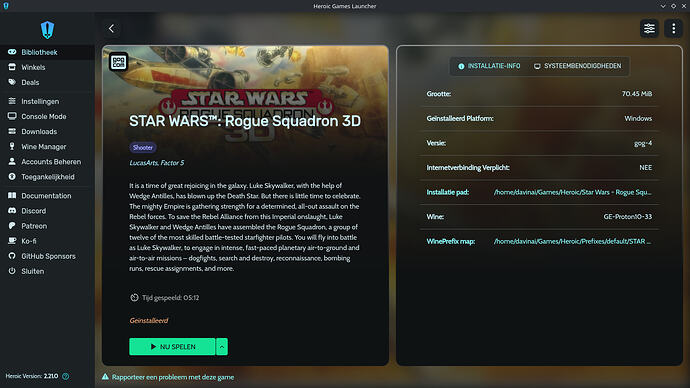
Task: Click the WinePrefix map: label
Action: tap(451, 241)
